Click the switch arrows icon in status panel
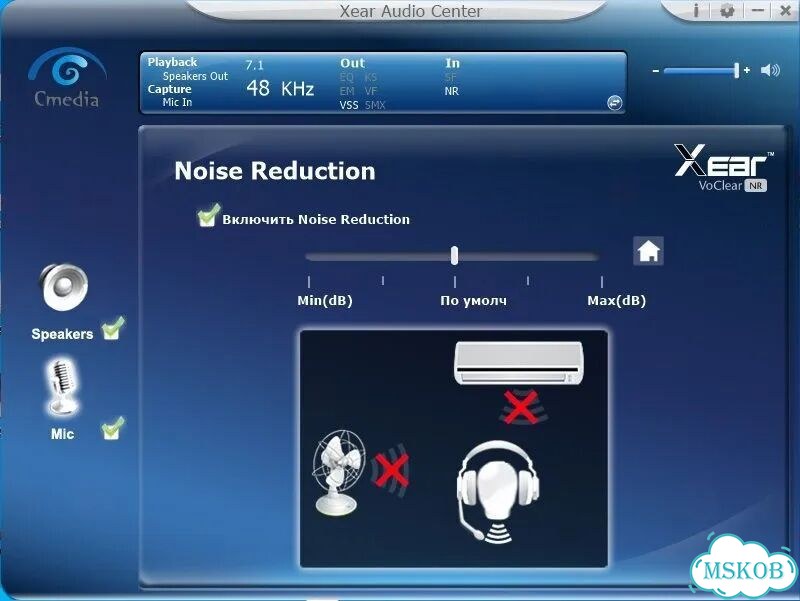This screenshot has width=800, height=601. coord(615,103)
